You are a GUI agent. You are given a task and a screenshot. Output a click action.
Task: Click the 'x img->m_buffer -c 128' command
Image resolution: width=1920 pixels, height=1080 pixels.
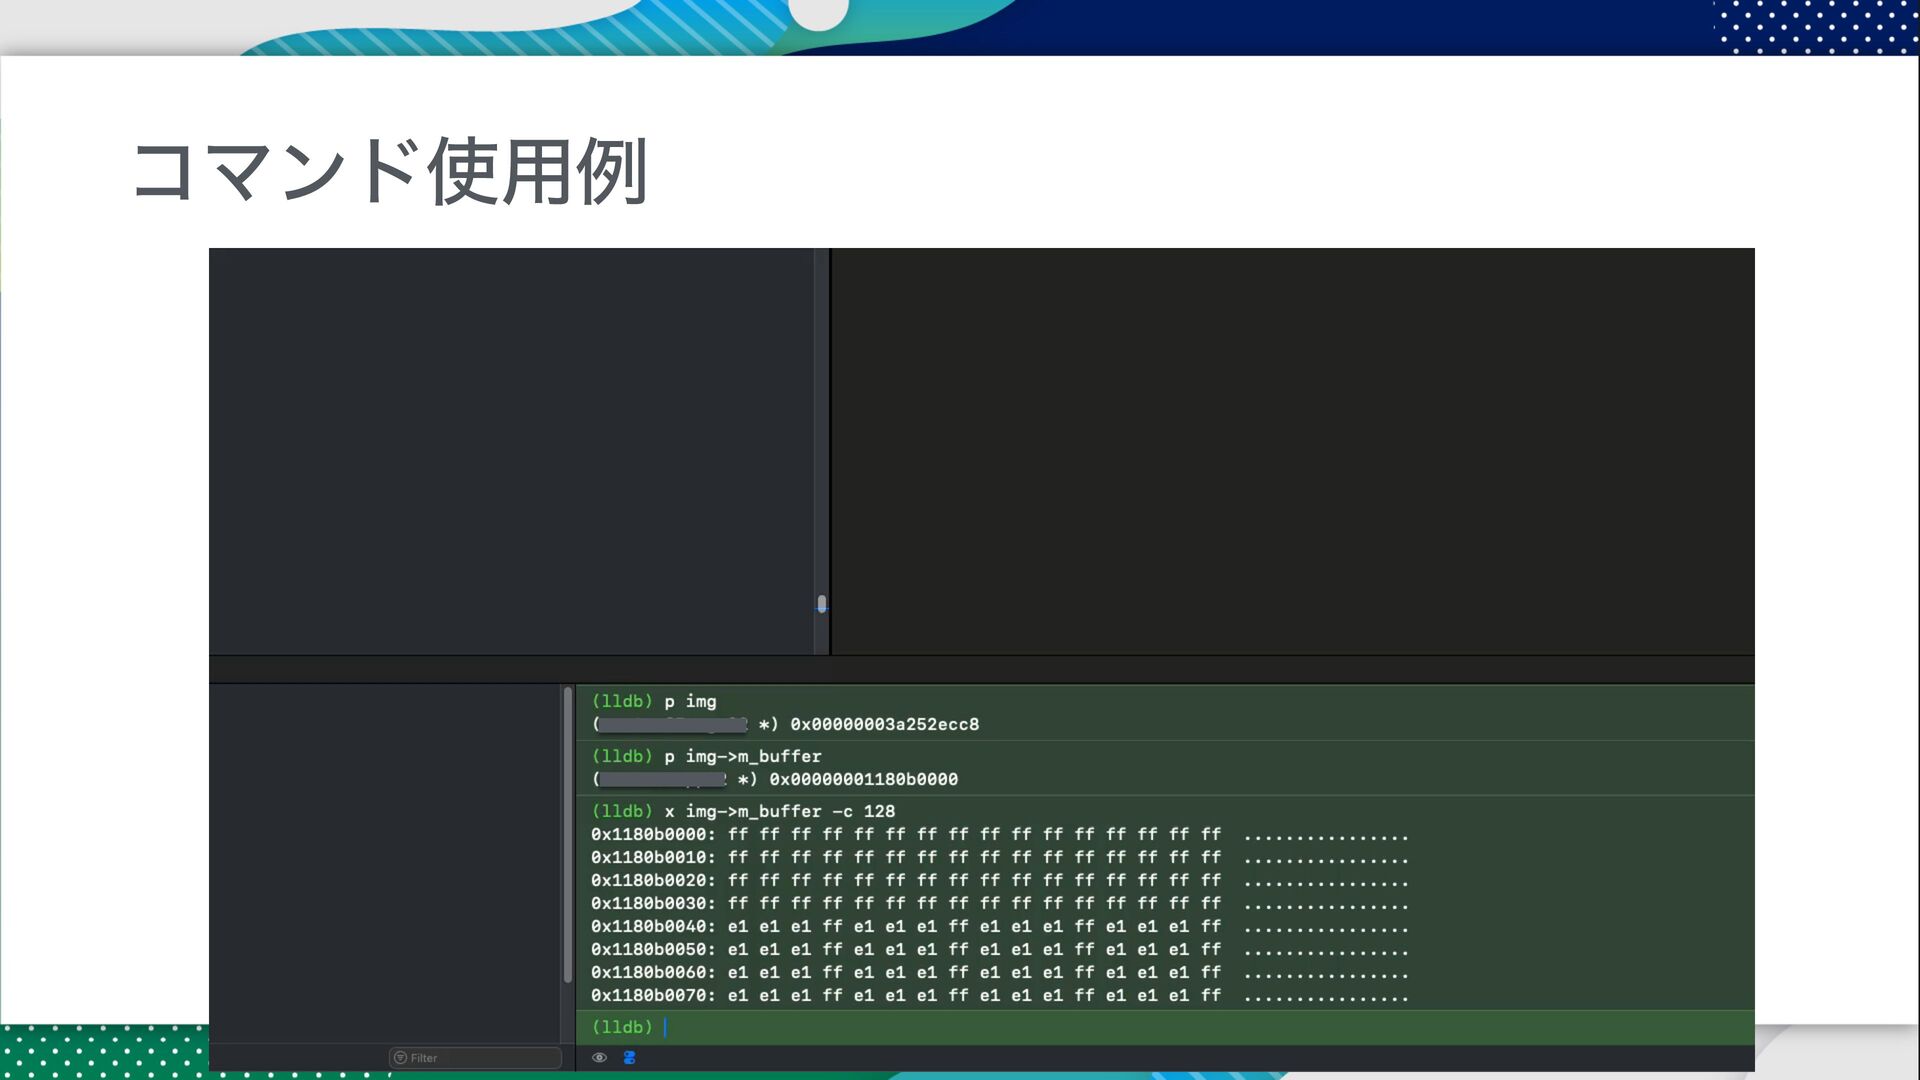779,812
